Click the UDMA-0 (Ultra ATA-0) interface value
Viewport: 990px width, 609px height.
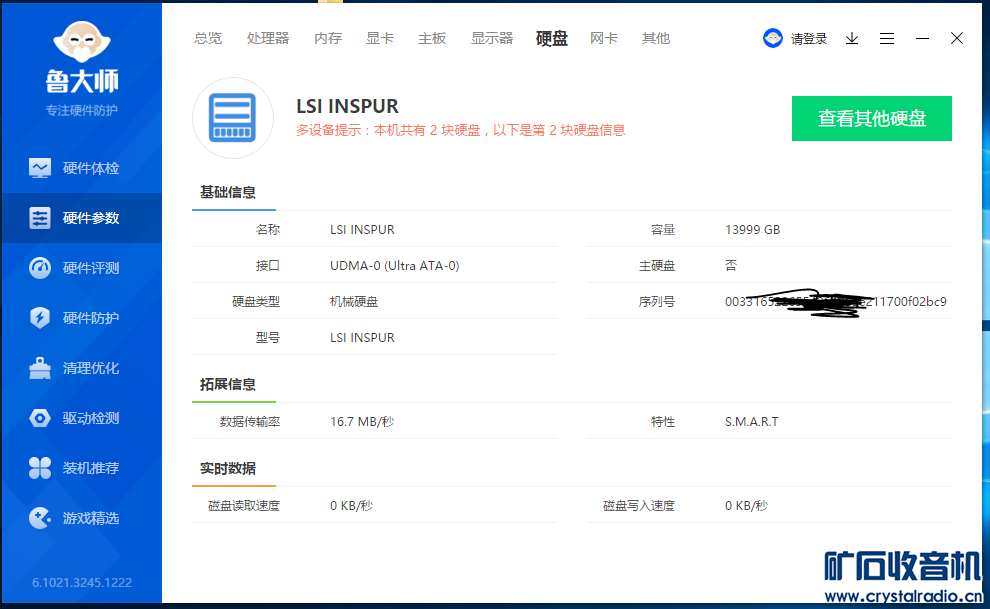[394, 266]
